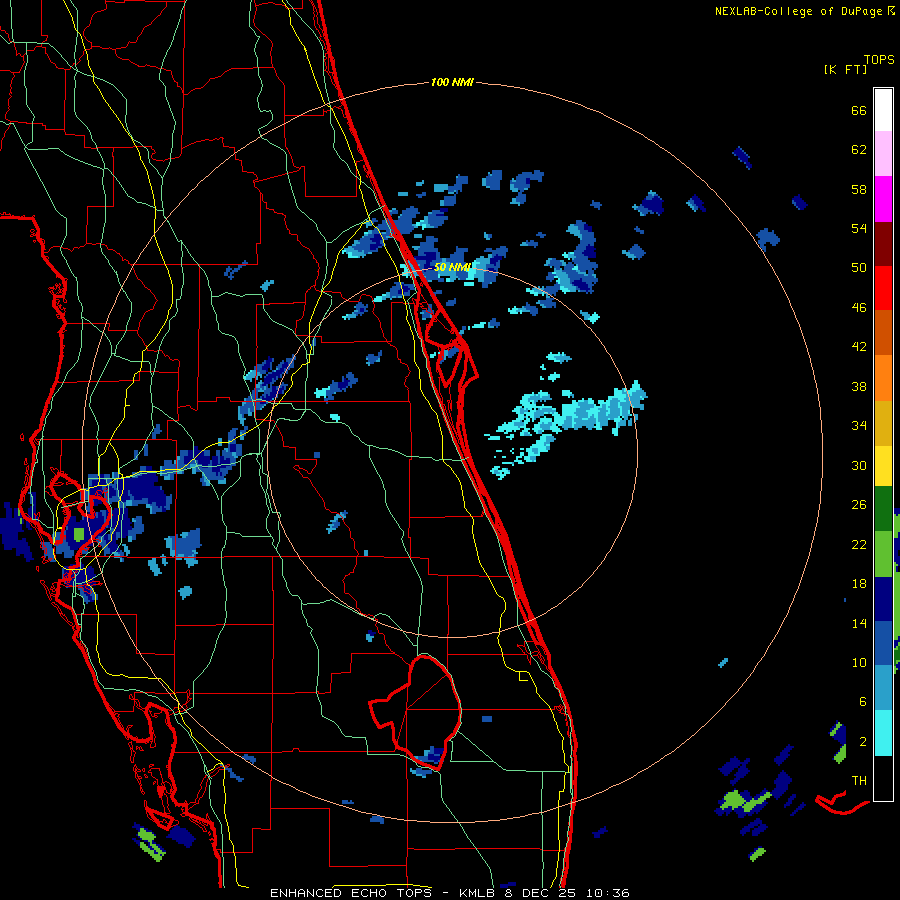Click the 8 DEC 25 date stamp
Screen dimensions: 900x900
[x=541, y=893]
